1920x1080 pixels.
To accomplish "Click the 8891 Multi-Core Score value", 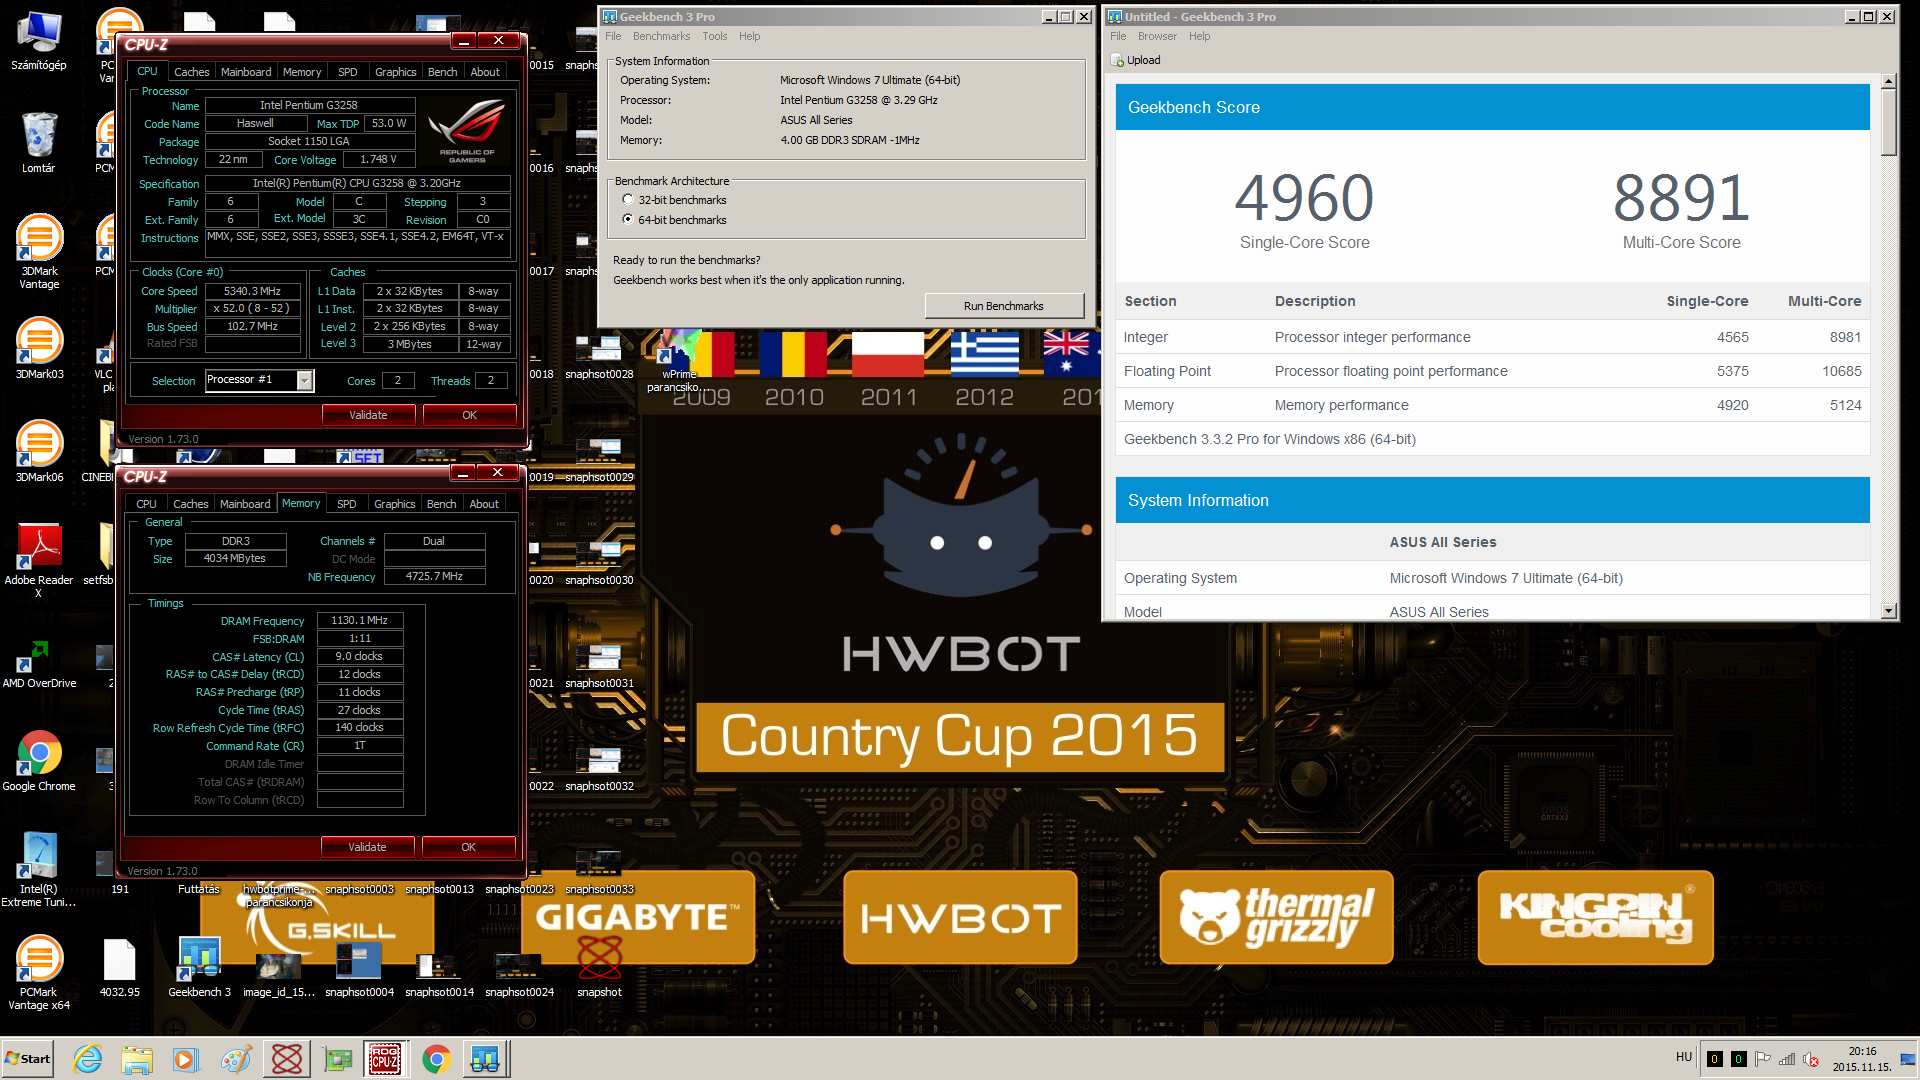I will point(1681,198).
